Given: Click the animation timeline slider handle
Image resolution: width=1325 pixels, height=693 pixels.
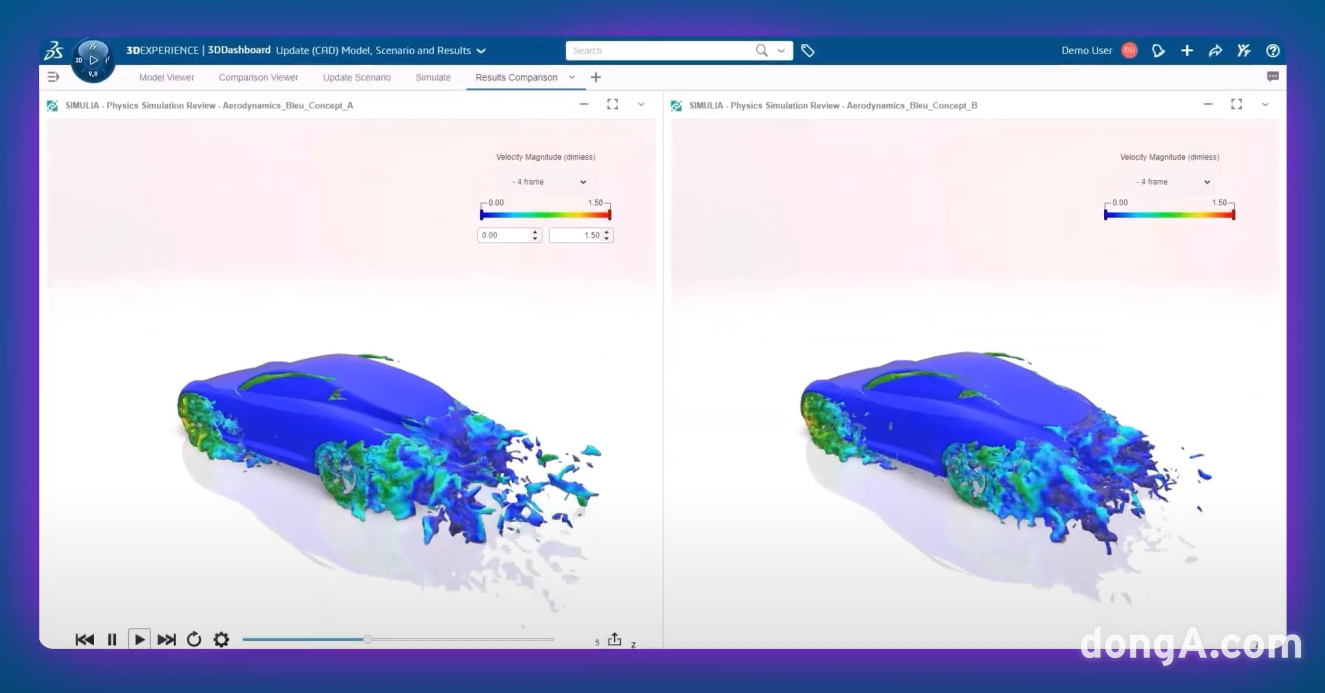Looking at the screenshot, I should click(367, 639).
